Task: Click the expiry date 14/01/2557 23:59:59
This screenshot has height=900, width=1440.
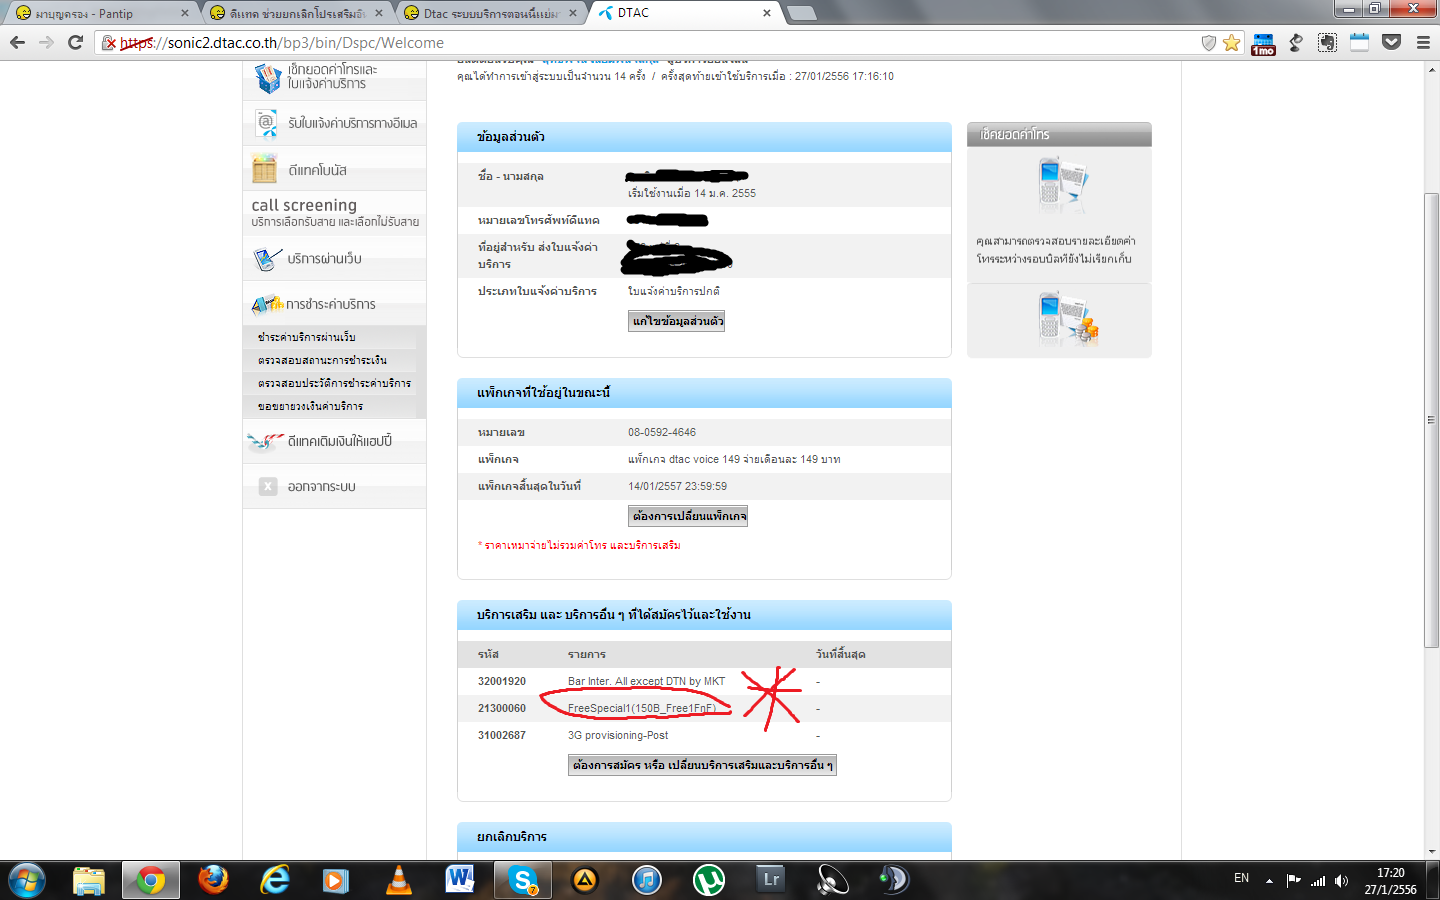Action: (x=677, y=486)
